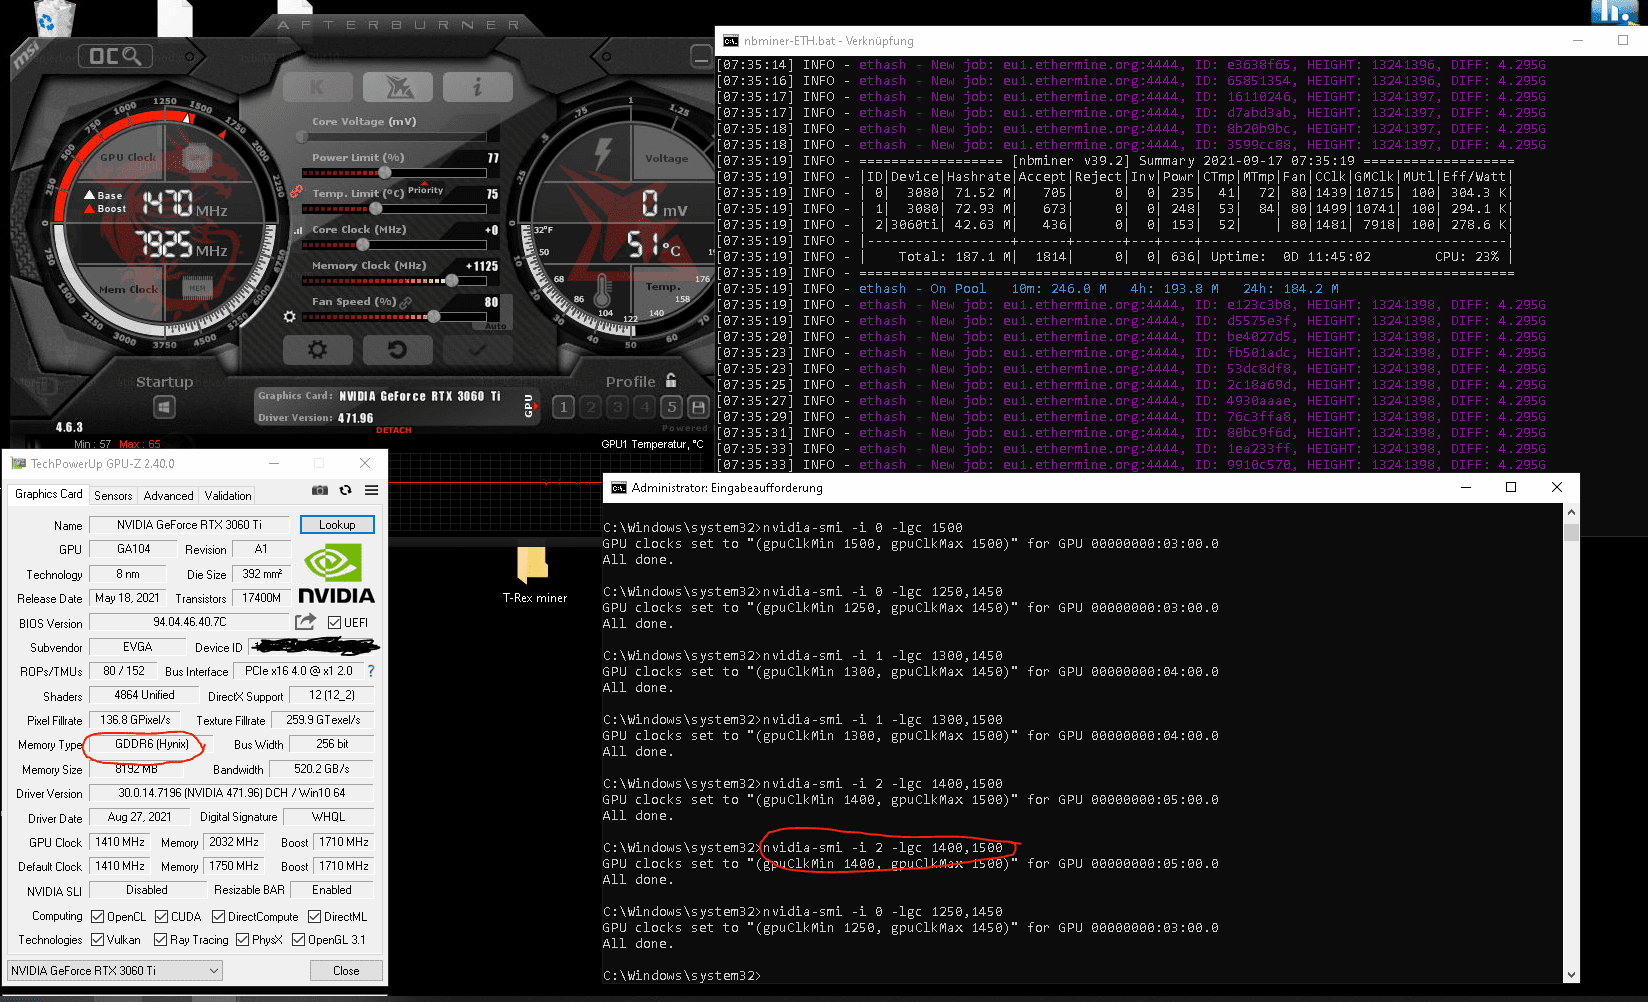1648x1002 pixels.
Task: Click the Bus Interface question mark
Action: (371, 671)
